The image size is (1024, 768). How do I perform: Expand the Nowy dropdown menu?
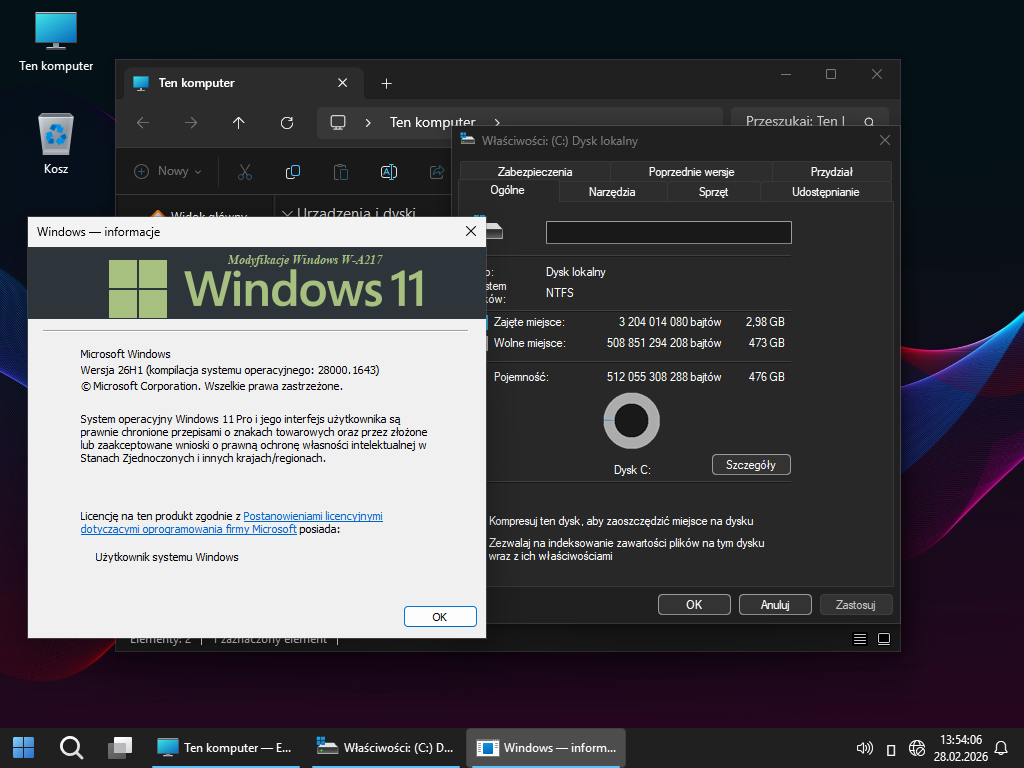[x=168, y=172]
